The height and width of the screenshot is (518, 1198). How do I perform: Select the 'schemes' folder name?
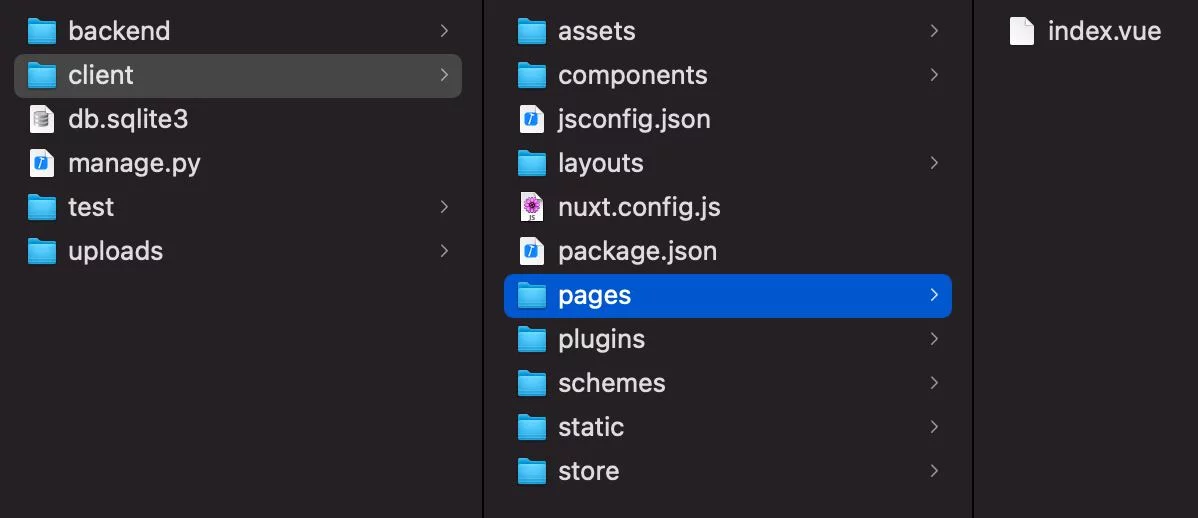pos(612,384)
